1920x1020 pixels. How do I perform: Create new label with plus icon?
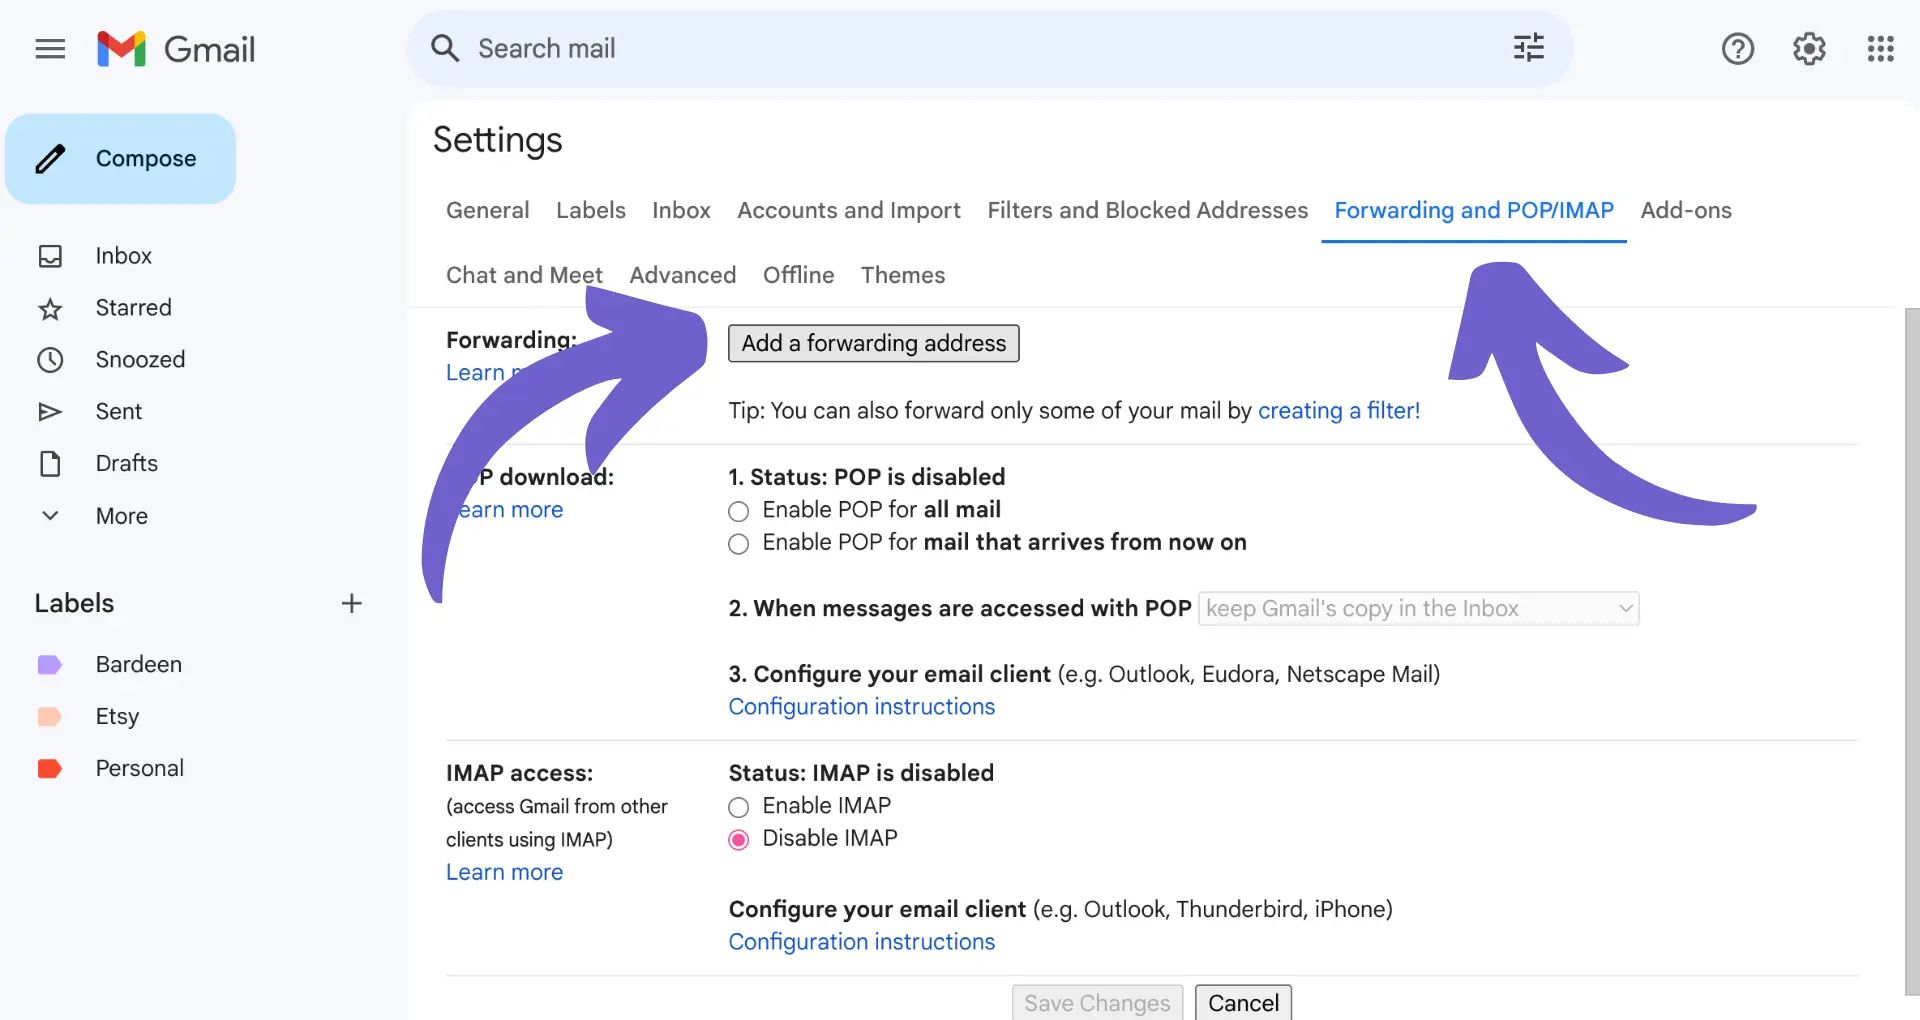tap(351, 603)
